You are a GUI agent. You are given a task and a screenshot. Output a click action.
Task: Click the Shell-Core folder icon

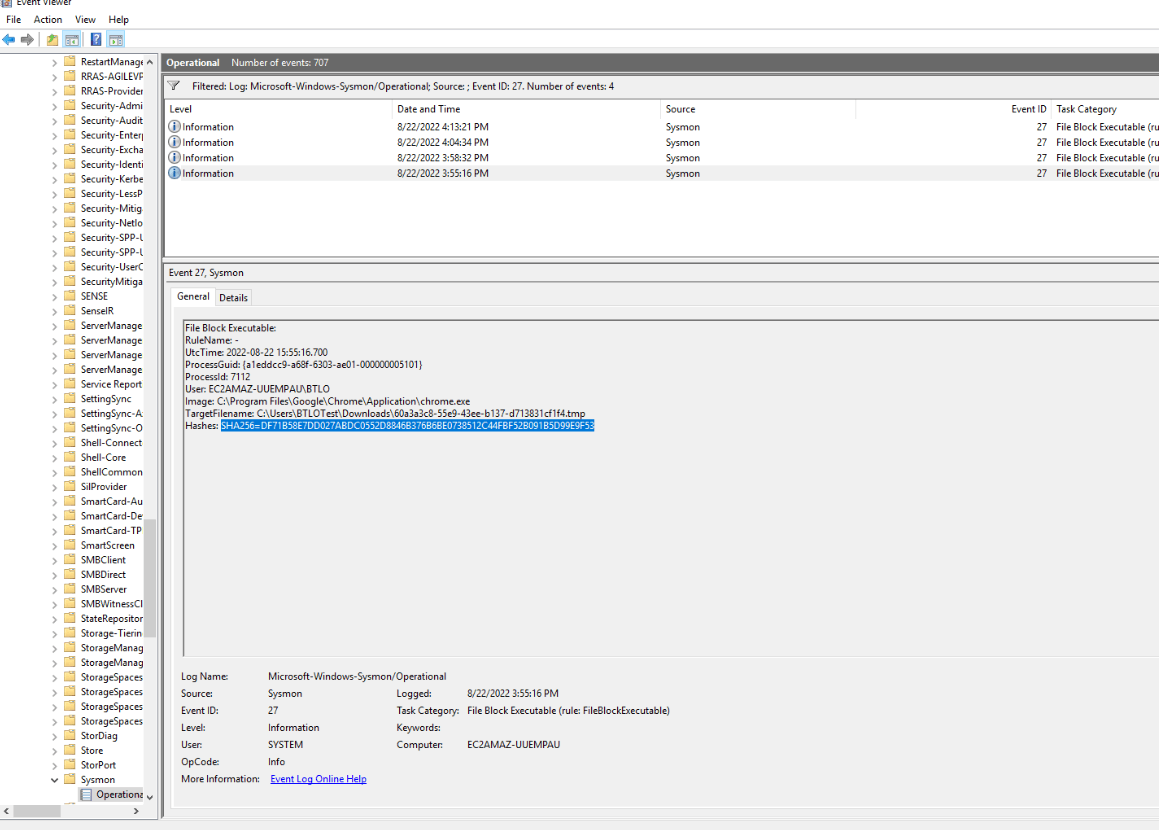[x=69, y=457]
